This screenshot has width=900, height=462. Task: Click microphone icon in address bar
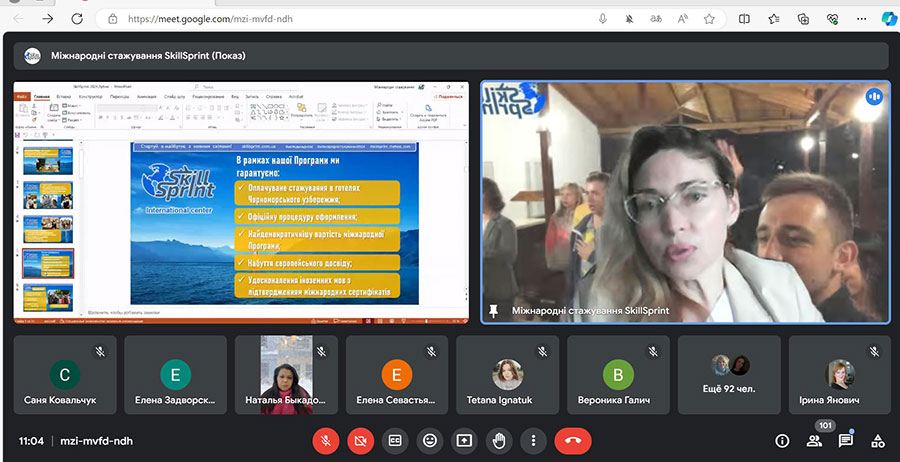pyautogui.click(x=603, y=18)
